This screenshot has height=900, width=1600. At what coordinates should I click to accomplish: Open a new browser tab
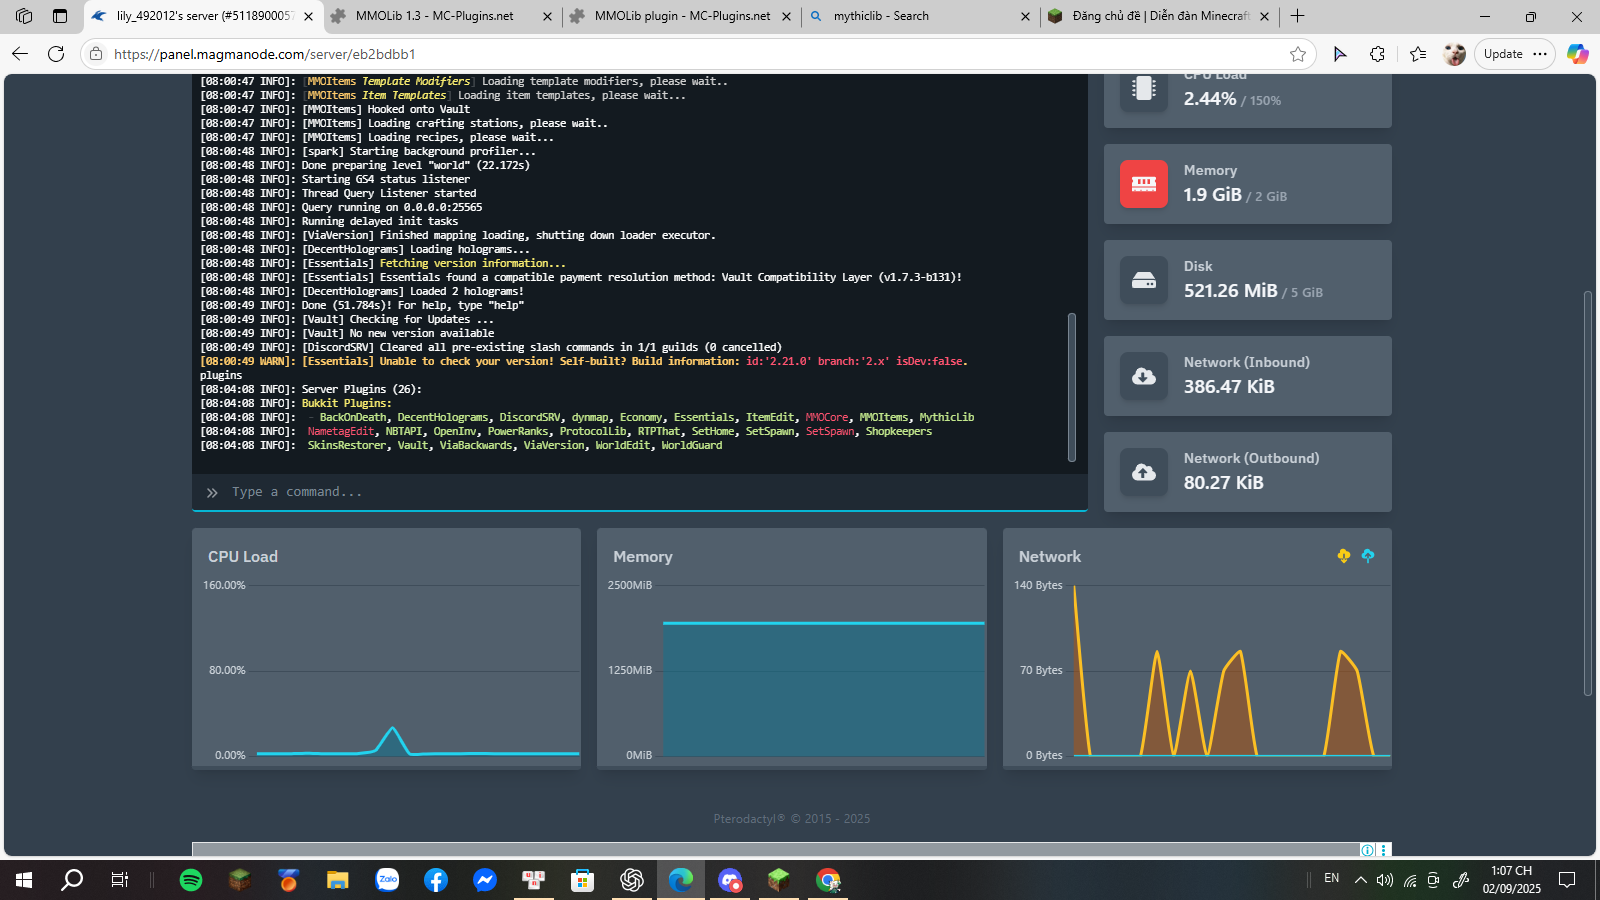coord(1297,16)
